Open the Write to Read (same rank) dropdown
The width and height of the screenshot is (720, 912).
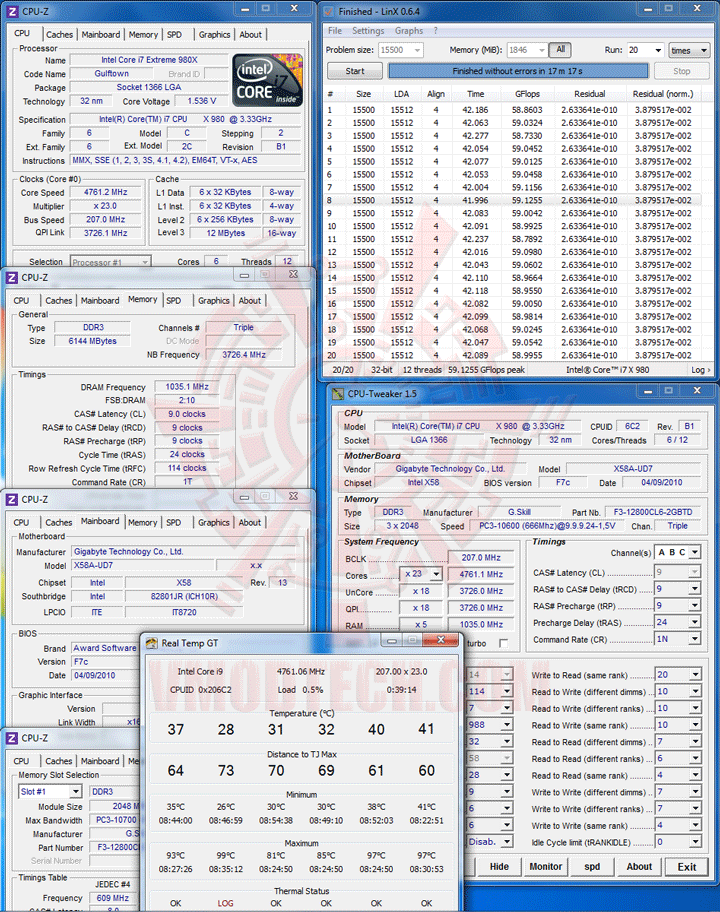(694, 675)
